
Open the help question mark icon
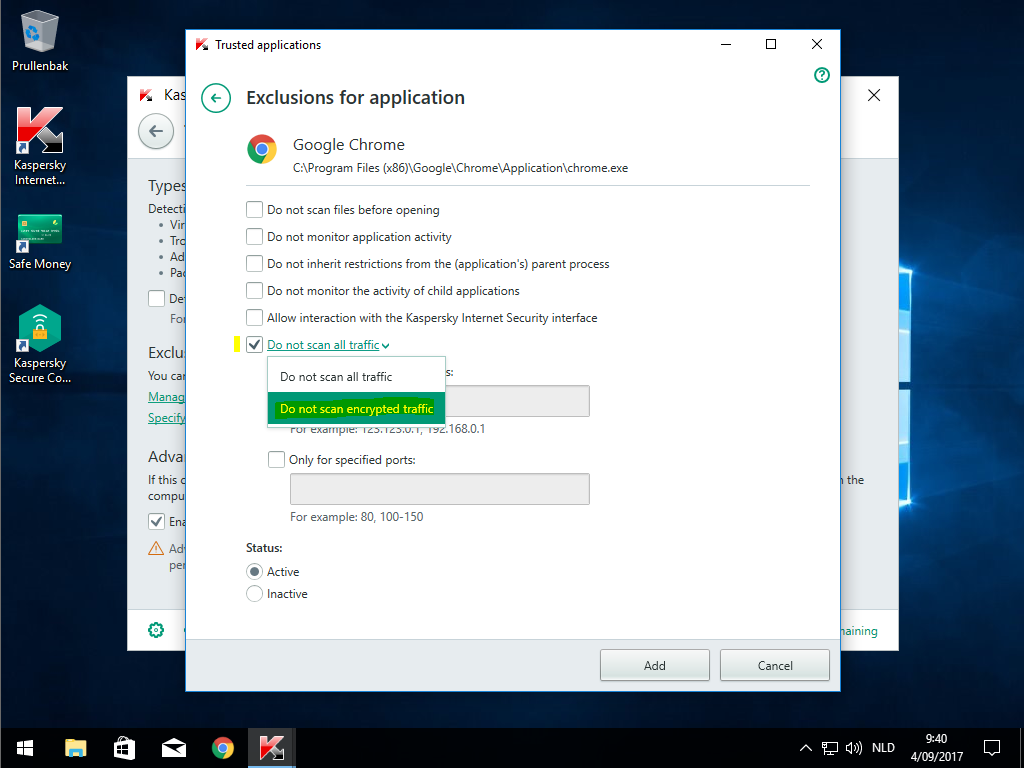point(822,75)
